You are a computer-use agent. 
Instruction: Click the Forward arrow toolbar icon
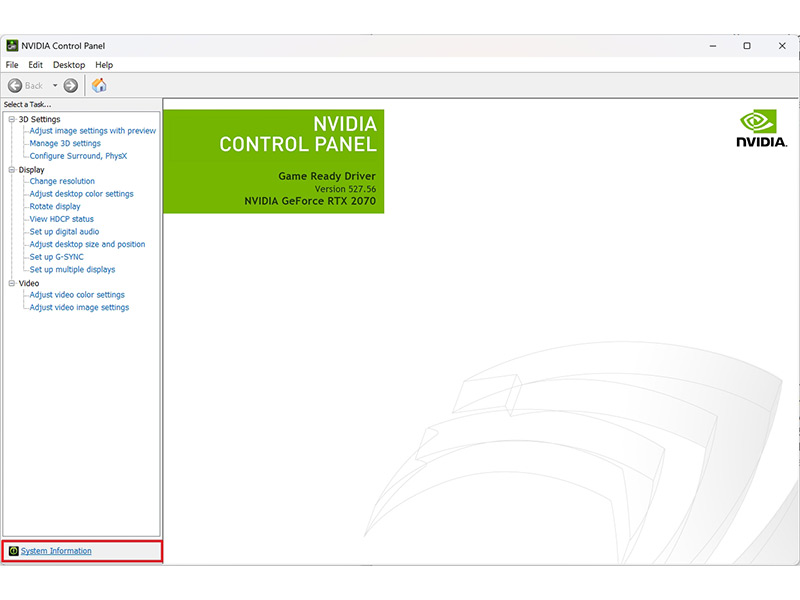coord(70,86)
